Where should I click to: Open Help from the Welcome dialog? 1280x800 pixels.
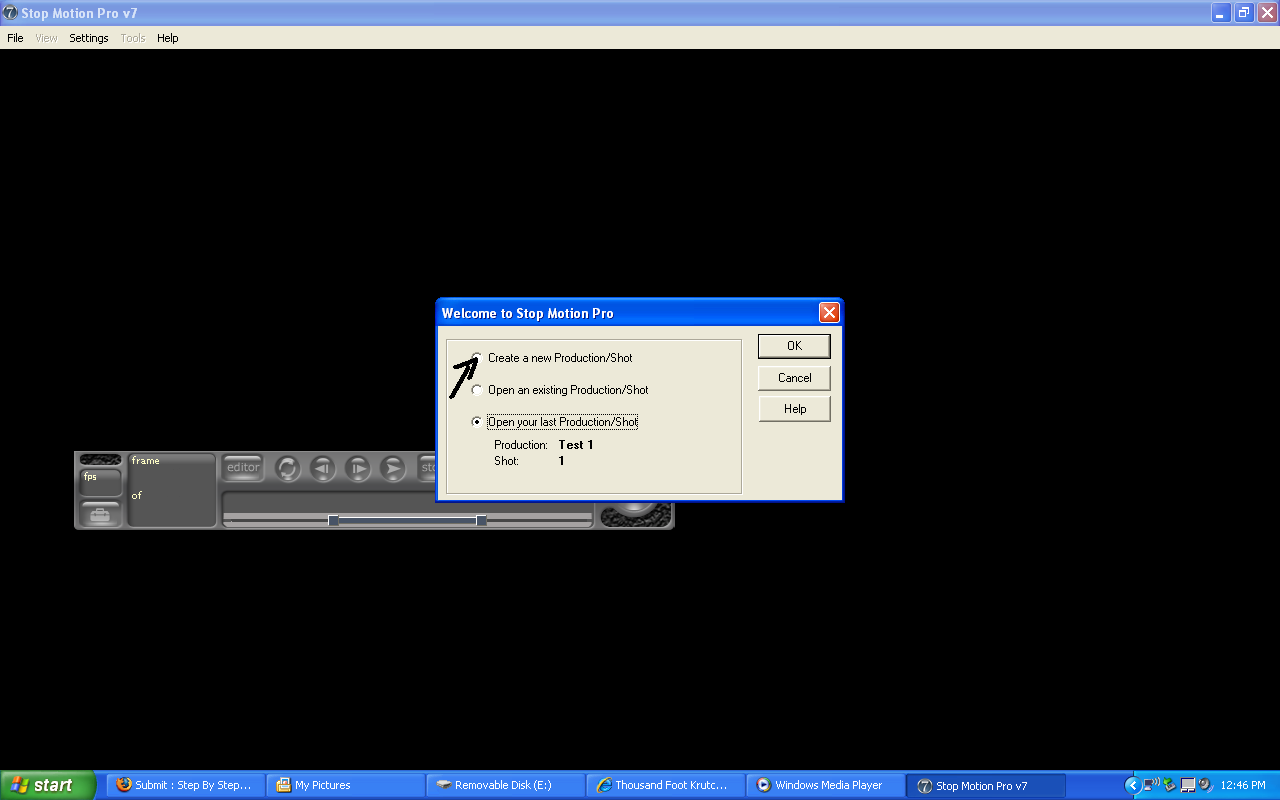point(794,409)
